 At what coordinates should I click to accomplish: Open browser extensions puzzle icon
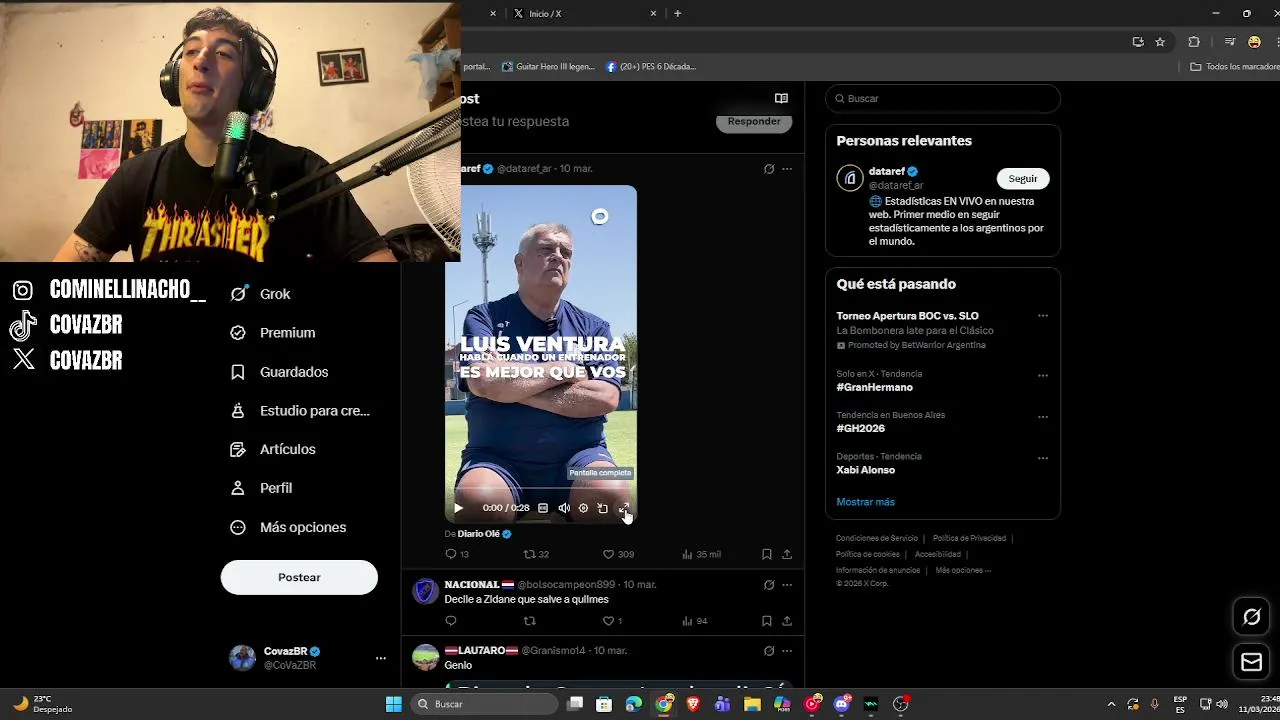[1194, 42]
